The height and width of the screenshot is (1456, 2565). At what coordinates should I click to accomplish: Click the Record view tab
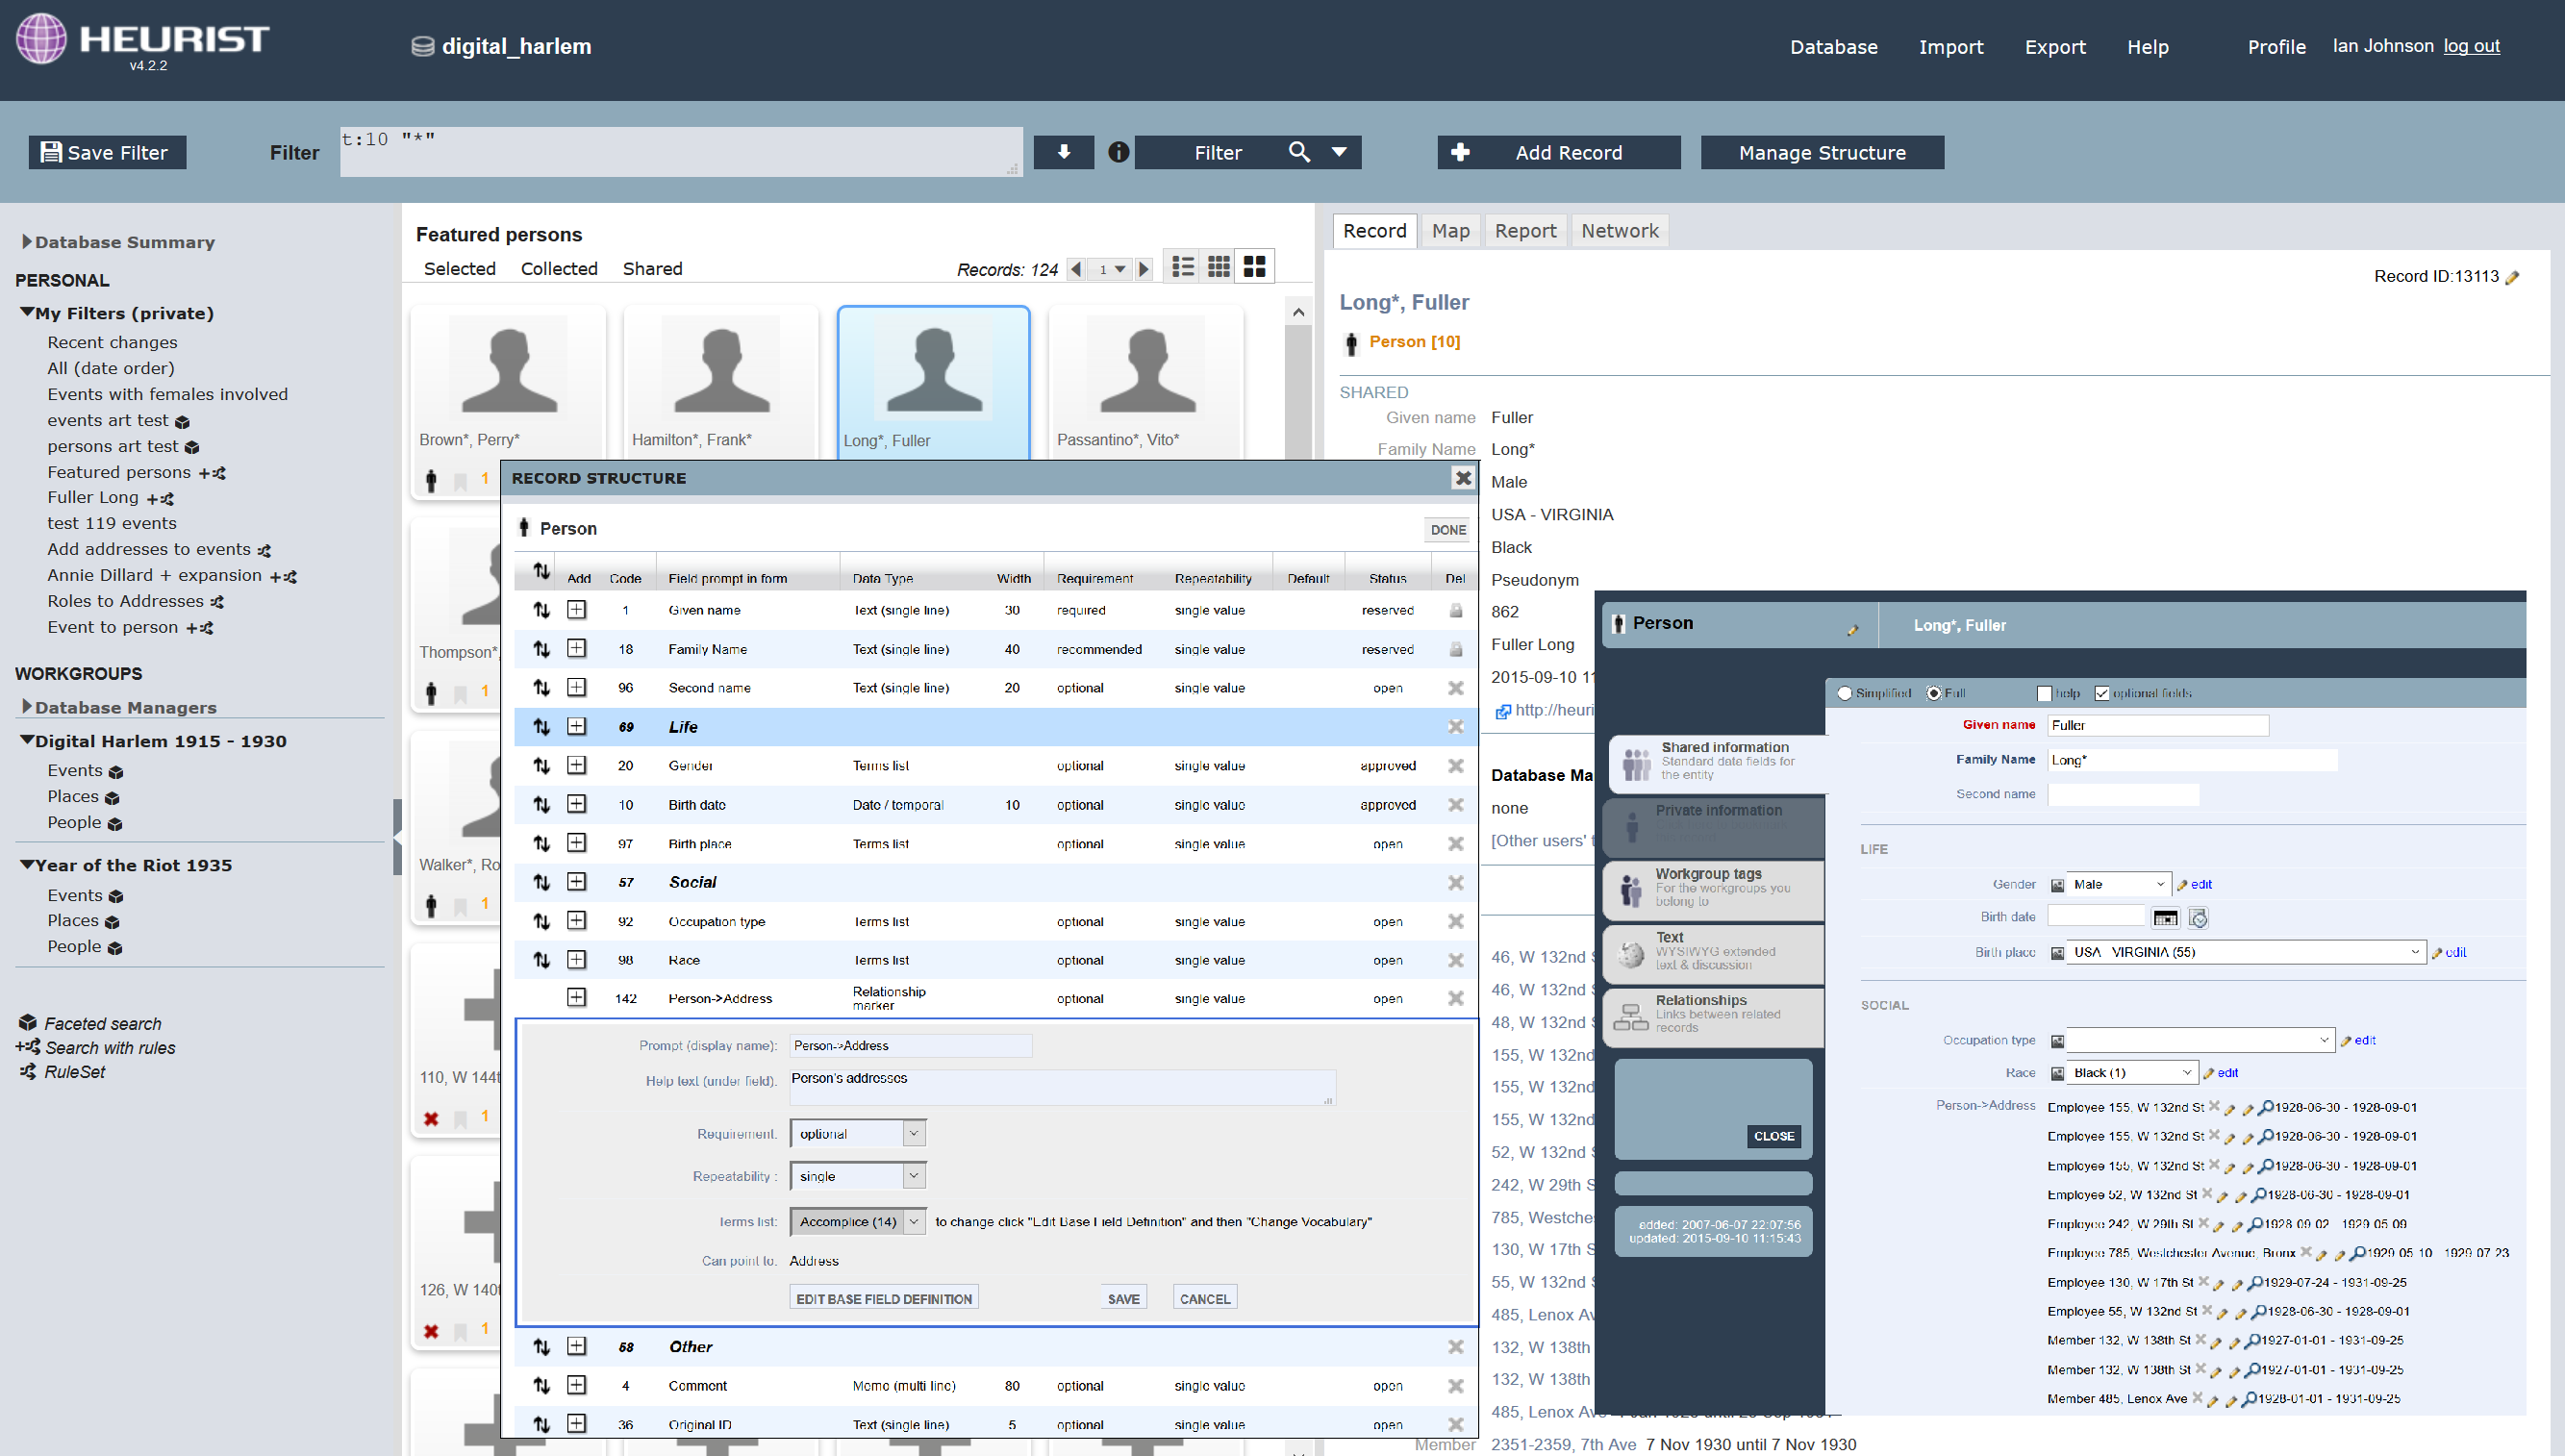pos(1374,233)
